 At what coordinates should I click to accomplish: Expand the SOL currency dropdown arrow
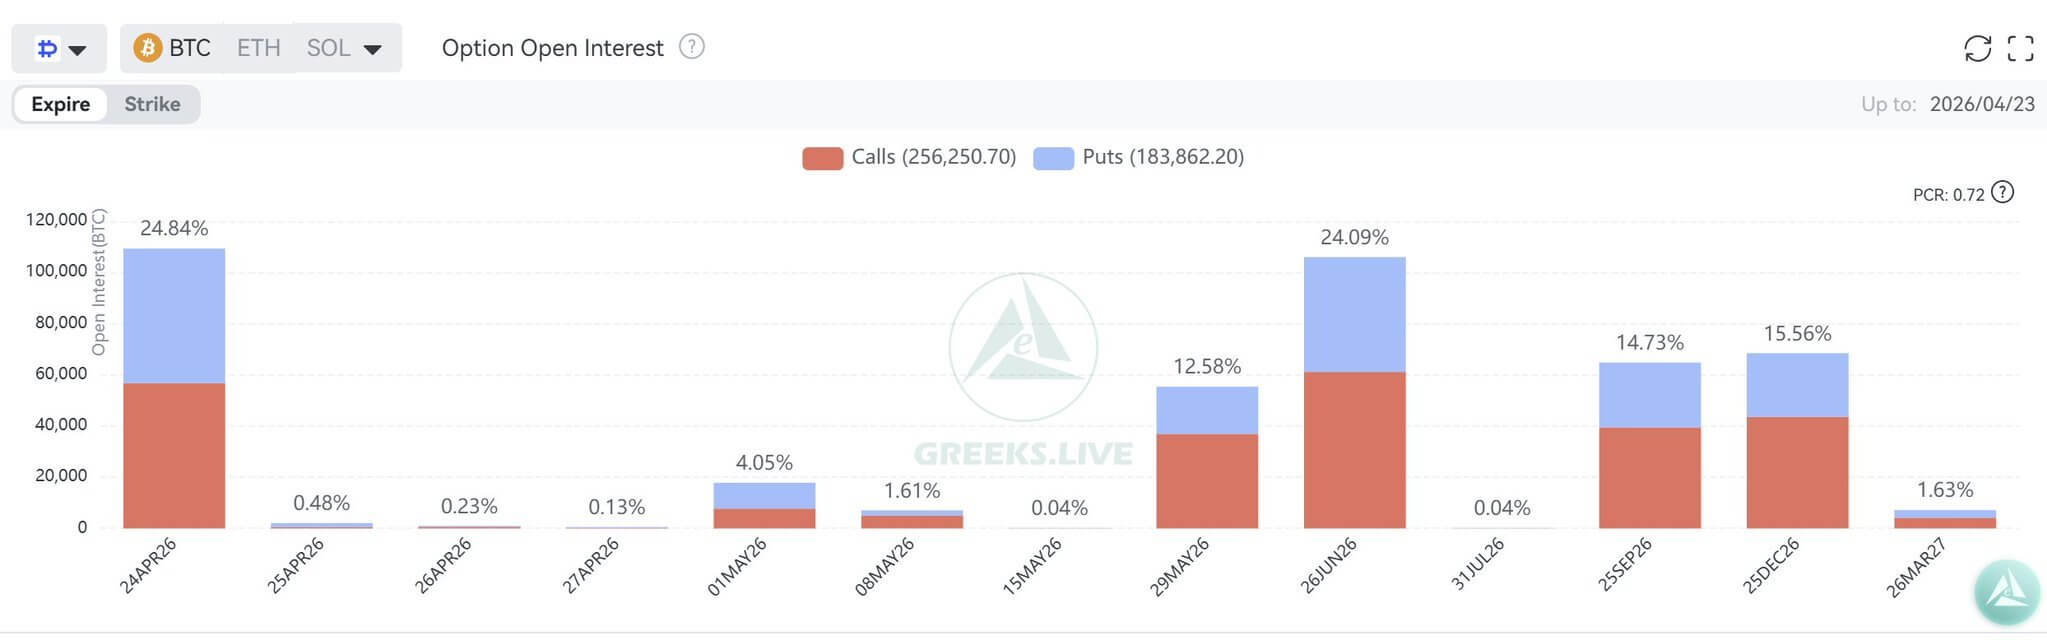tap(372, 47)
